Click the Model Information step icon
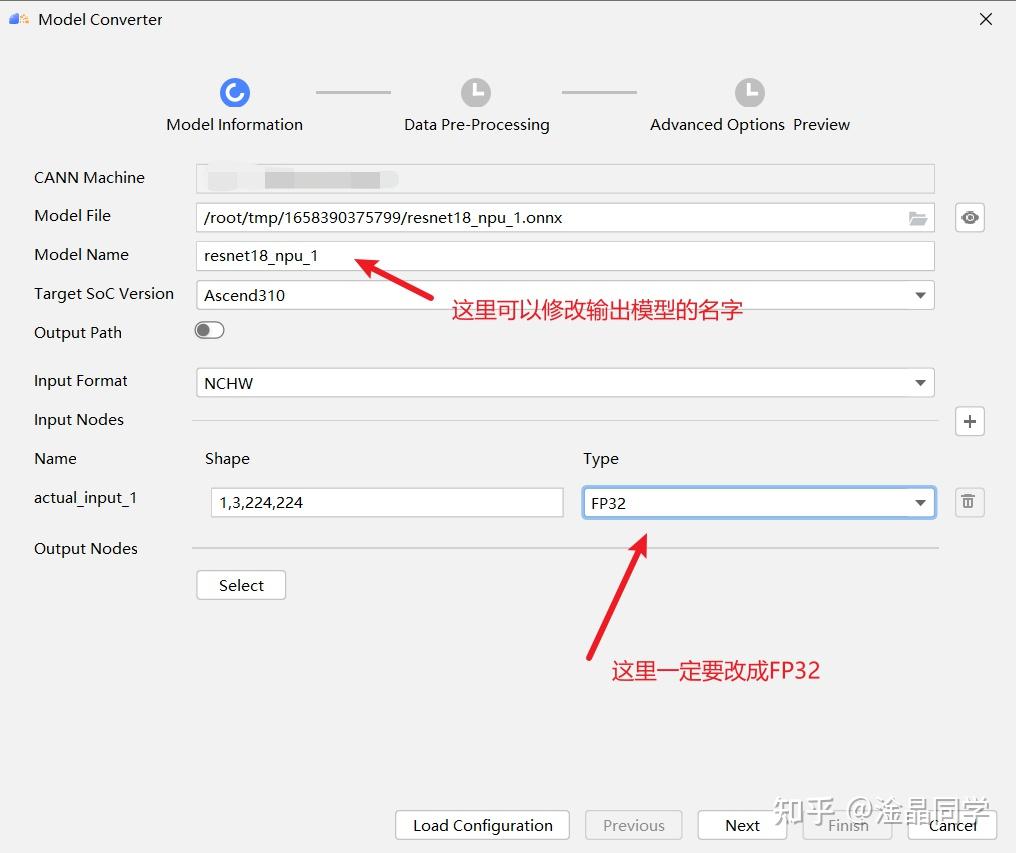Viewport: 1016px width, 853px height. [234, 91]
